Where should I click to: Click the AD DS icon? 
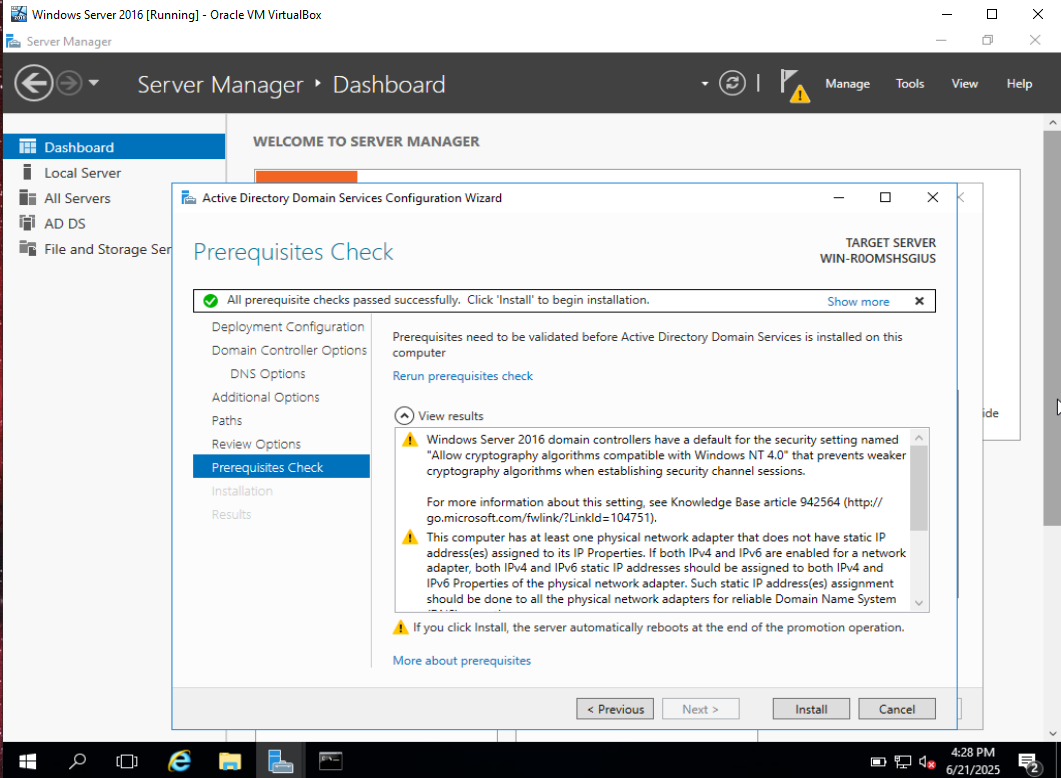click(x=28, y=223)
